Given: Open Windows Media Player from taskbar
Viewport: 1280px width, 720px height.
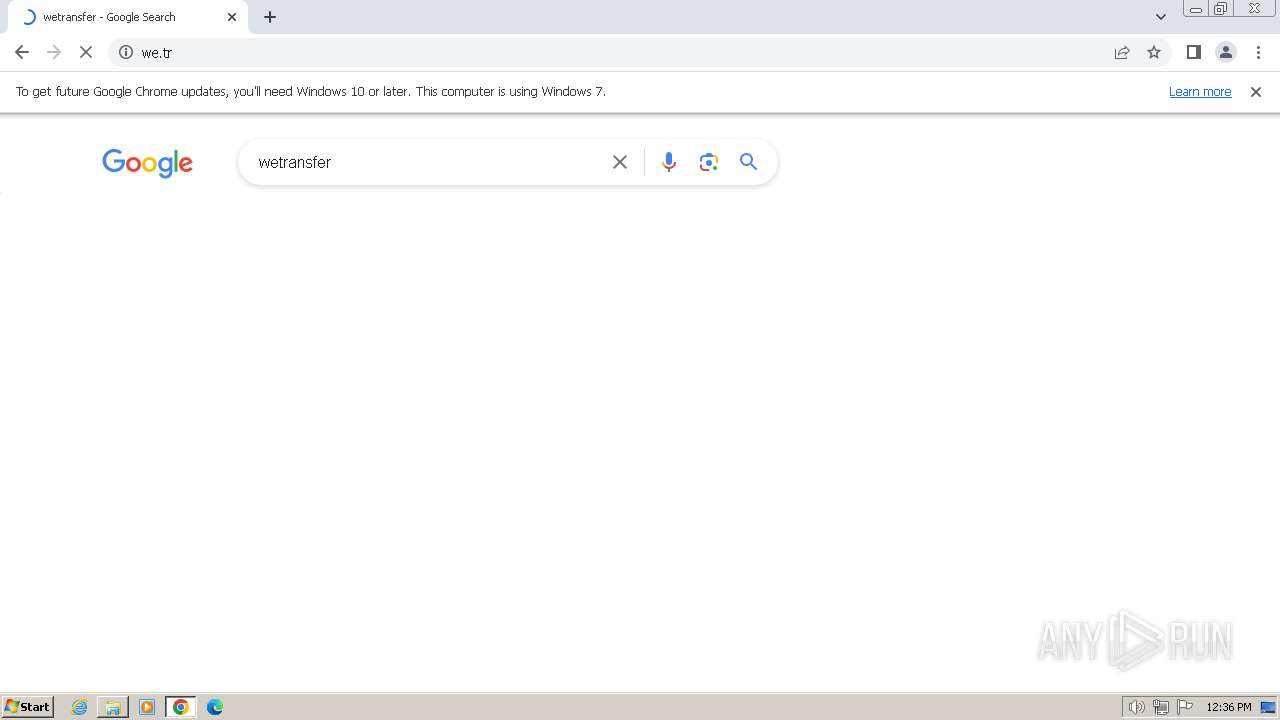Looking at the screenshot, I should [x=147, y=707].
